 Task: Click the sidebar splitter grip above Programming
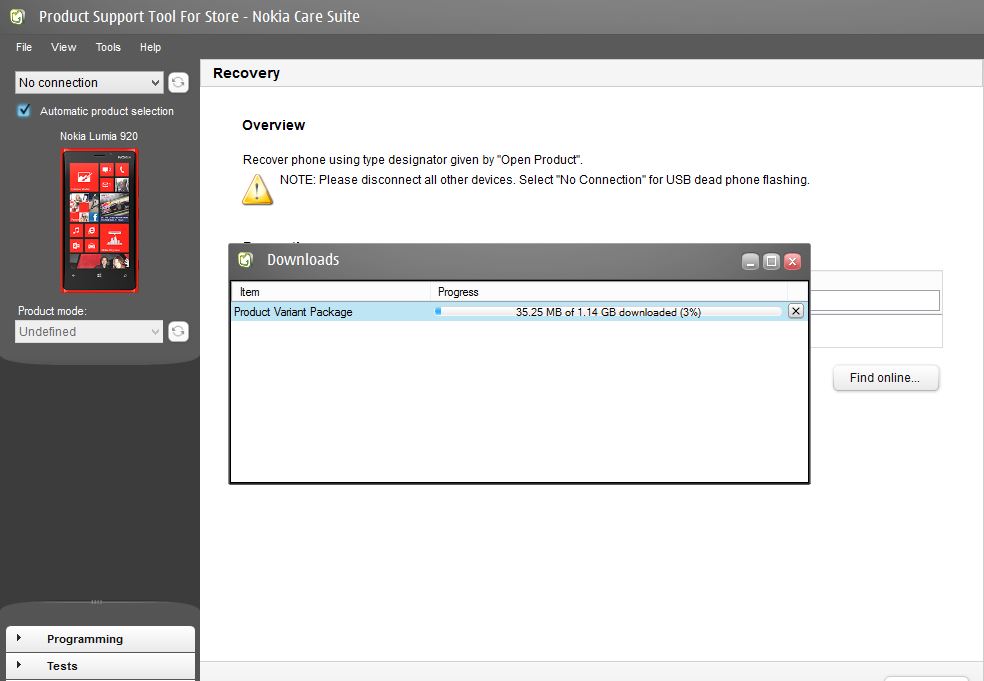[97, 602]
